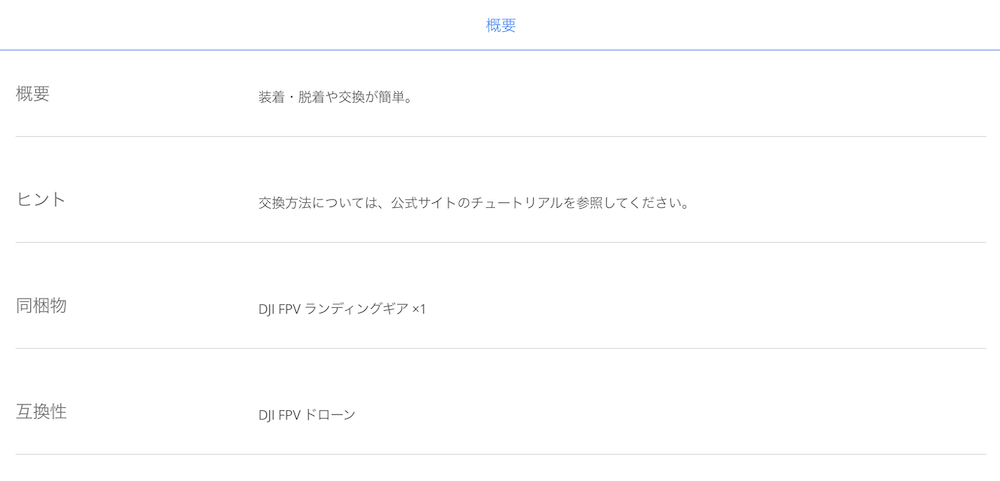Click the phrase 参照してください at hint end

pyautogui.click(x=626, y=204)
